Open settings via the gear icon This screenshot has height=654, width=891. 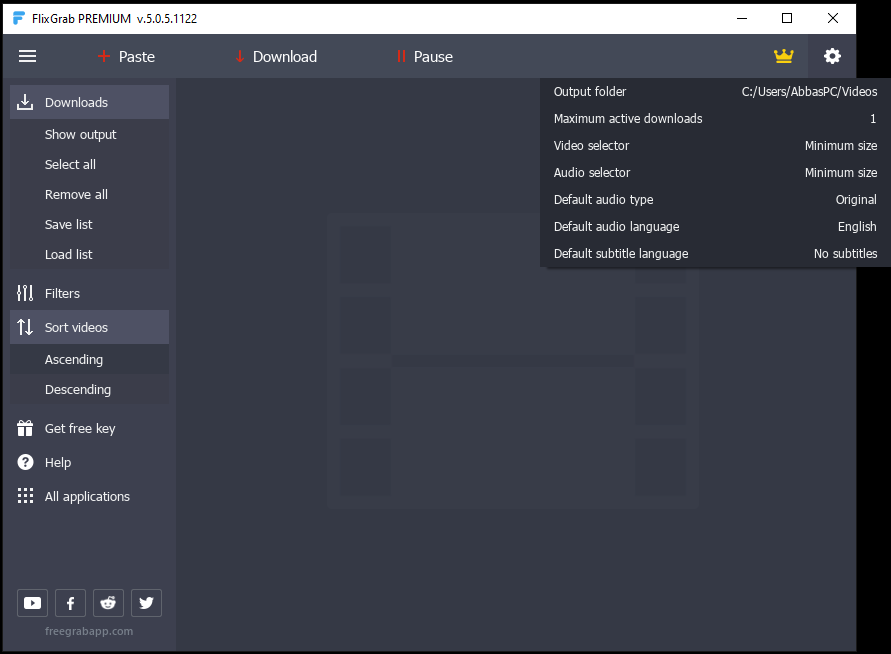coord(832,56)
